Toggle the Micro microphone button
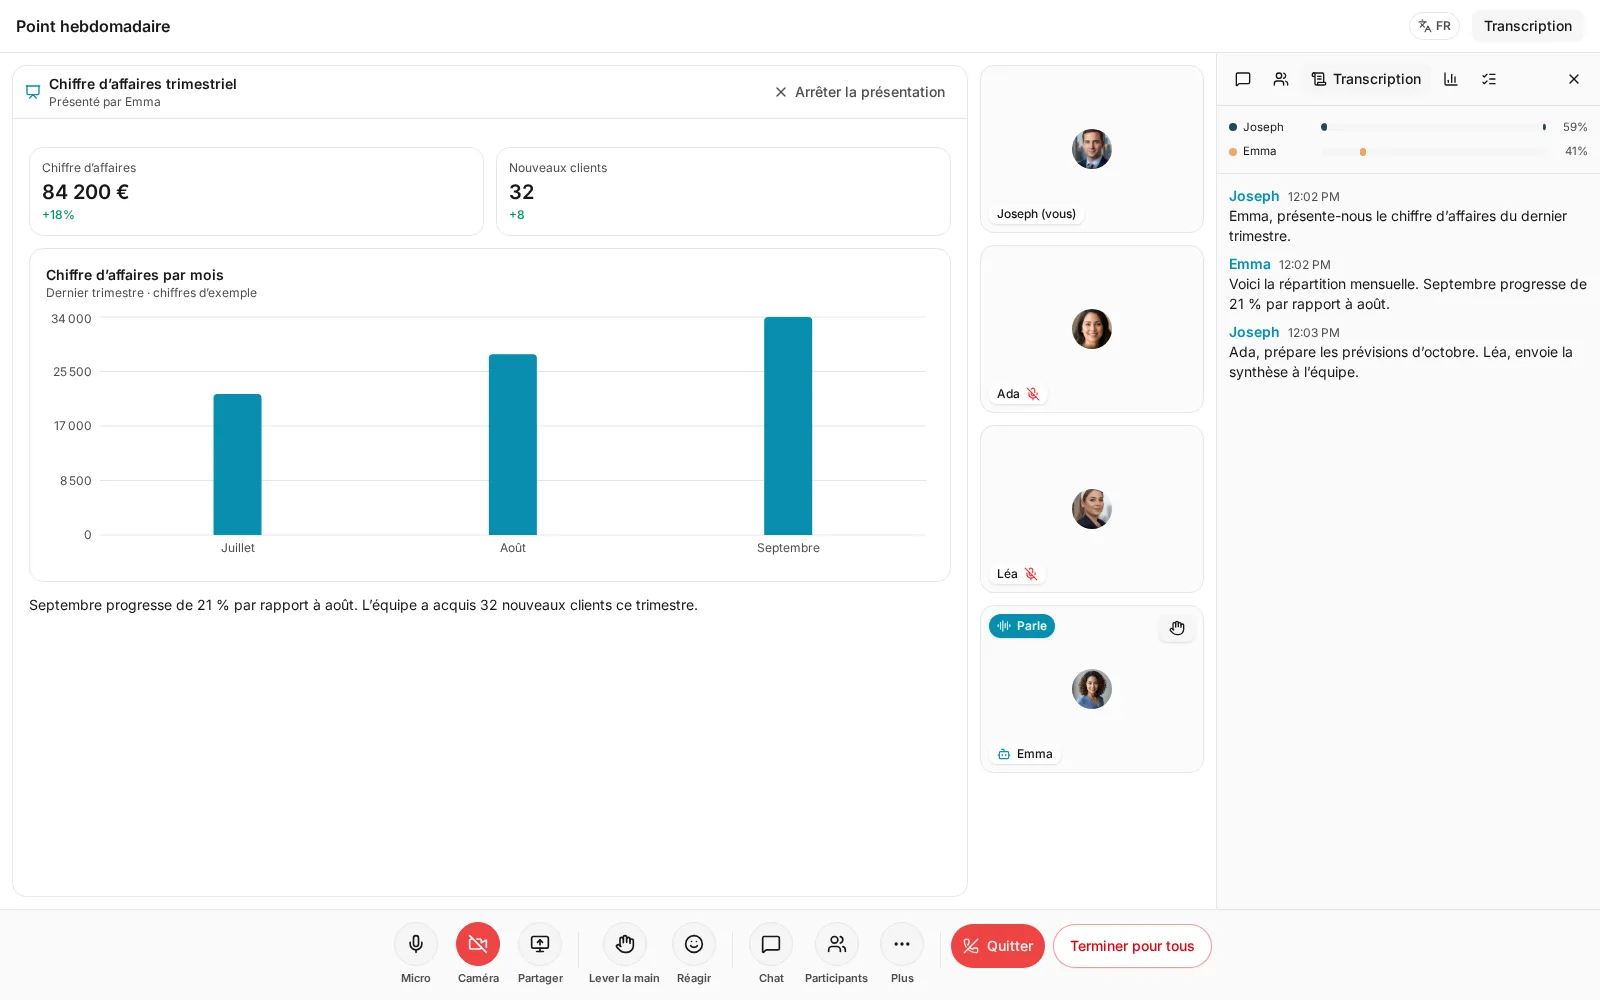Screen dimensions: 1600x1000 tap(416, 944)
